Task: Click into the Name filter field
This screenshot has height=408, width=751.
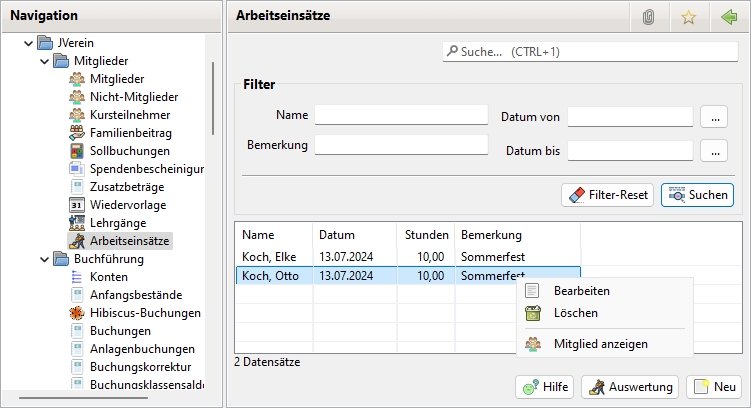Action: [x=401, y=116]
